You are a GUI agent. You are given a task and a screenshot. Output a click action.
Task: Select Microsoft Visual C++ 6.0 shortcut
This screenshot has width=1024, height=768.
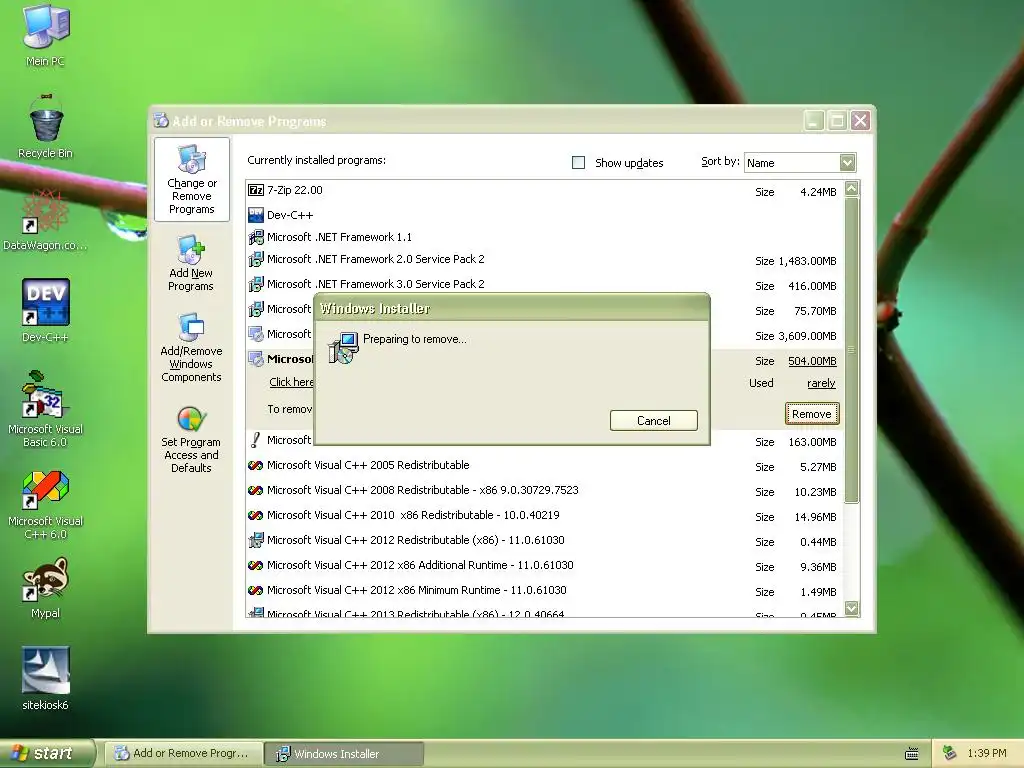46,490
